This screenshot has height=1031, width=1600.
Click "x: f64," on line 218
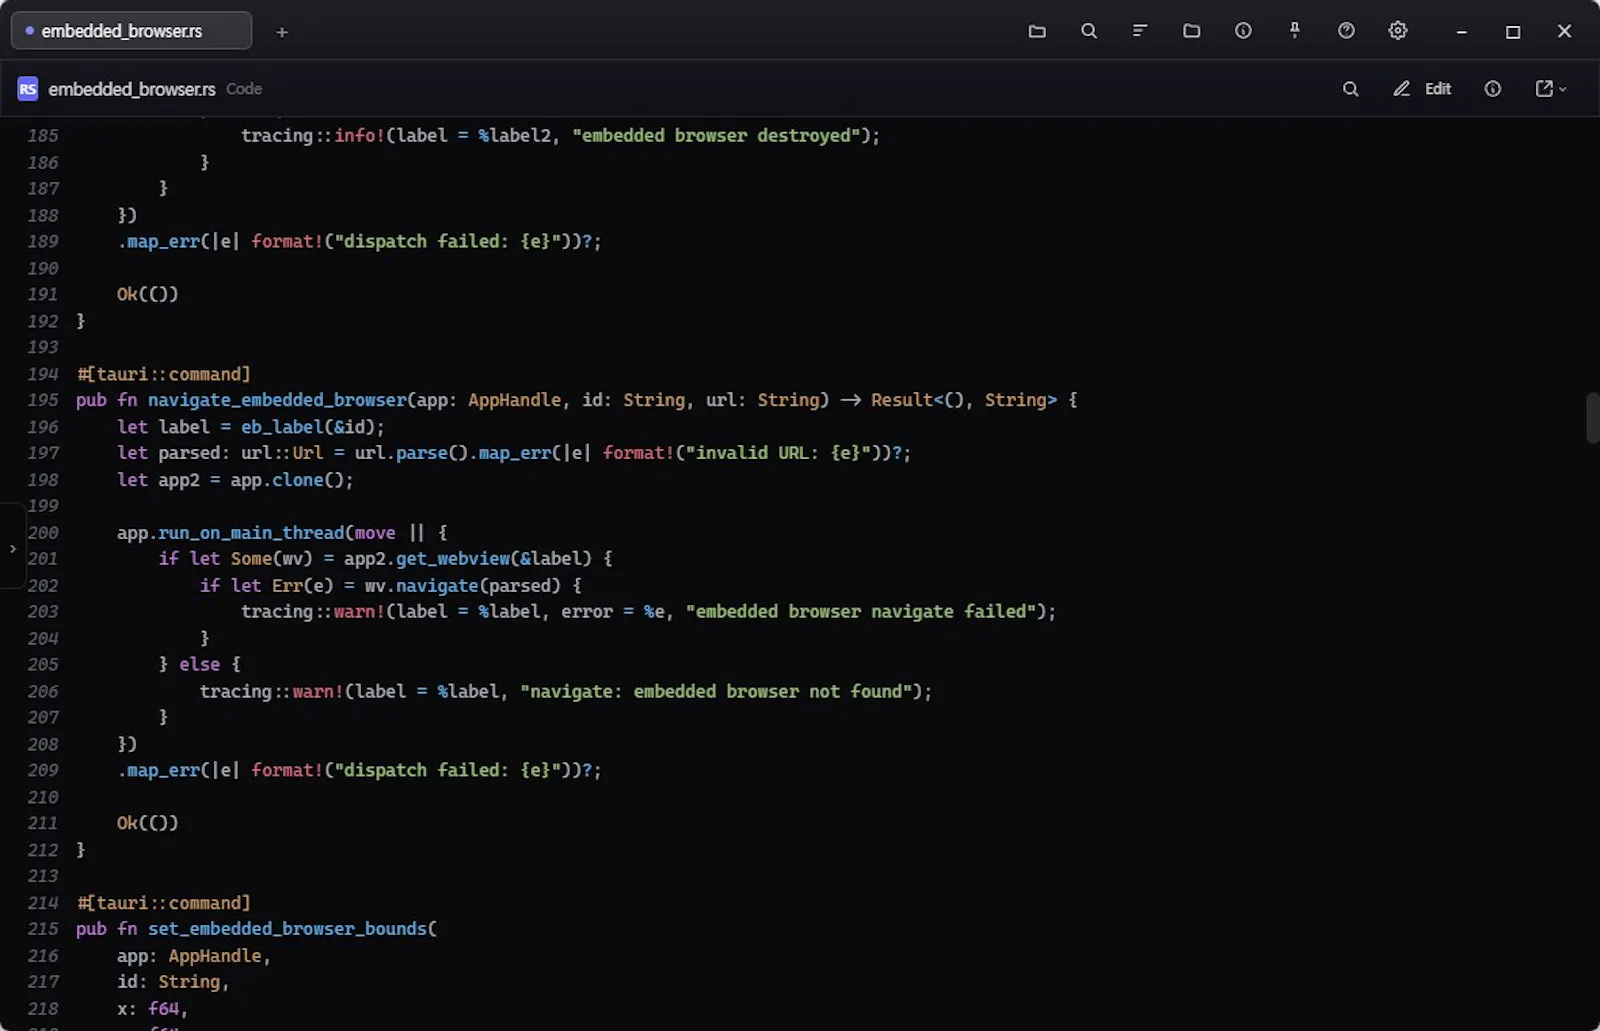(152, 1009)
